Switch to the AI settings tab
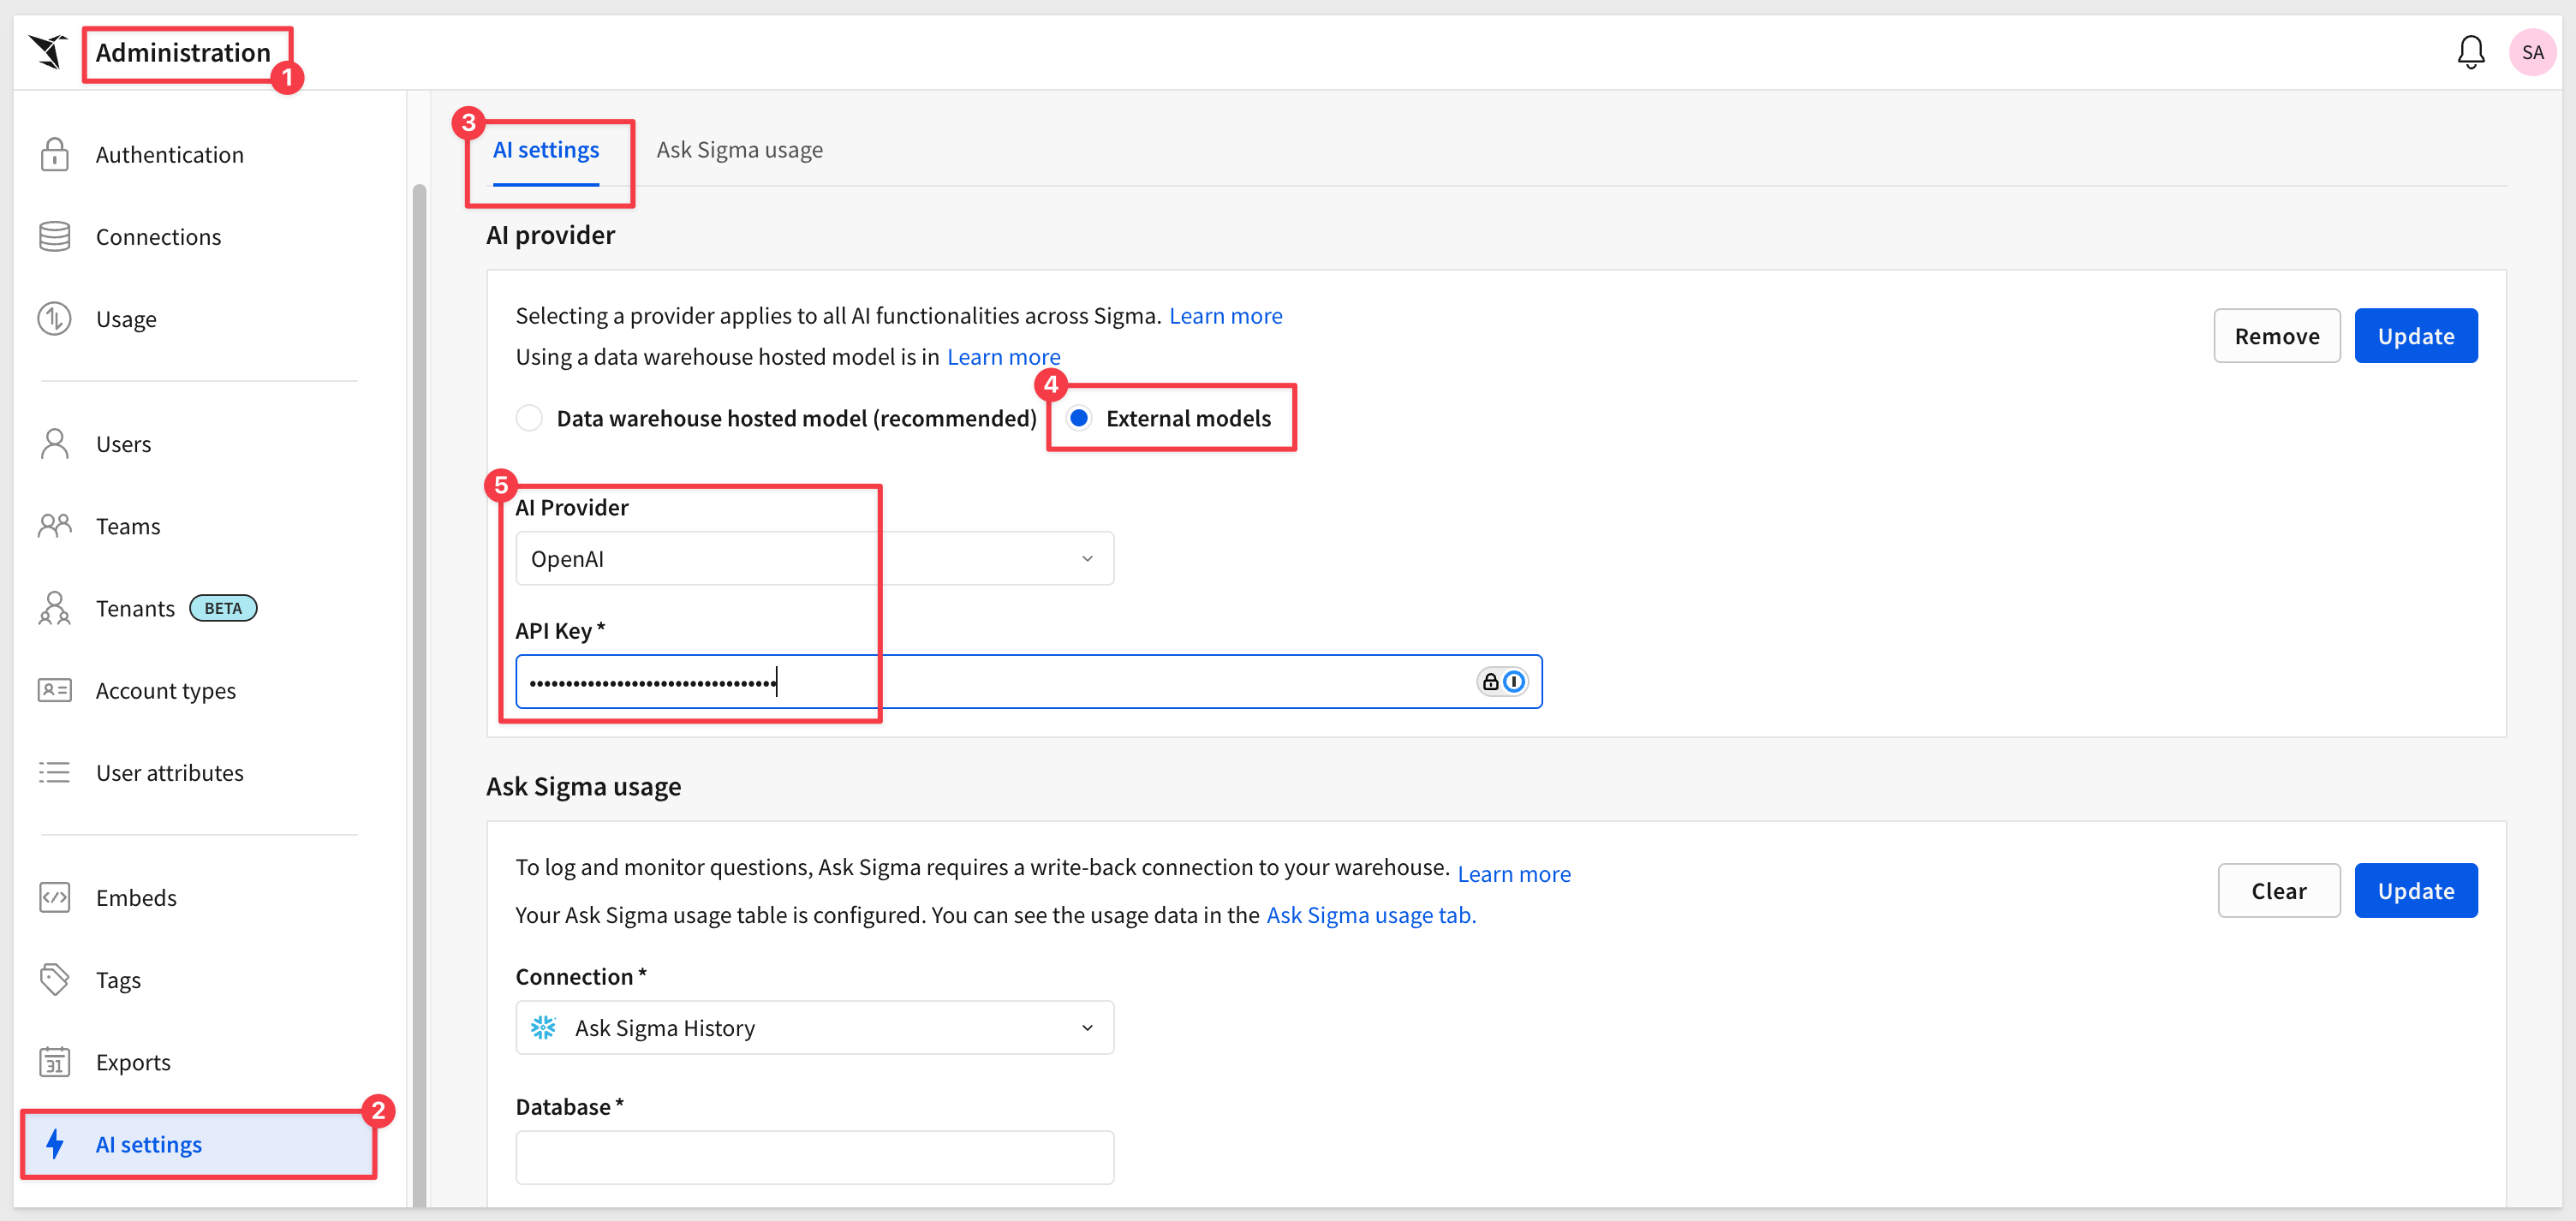2576x1221 pixels. tap(546, 150)
